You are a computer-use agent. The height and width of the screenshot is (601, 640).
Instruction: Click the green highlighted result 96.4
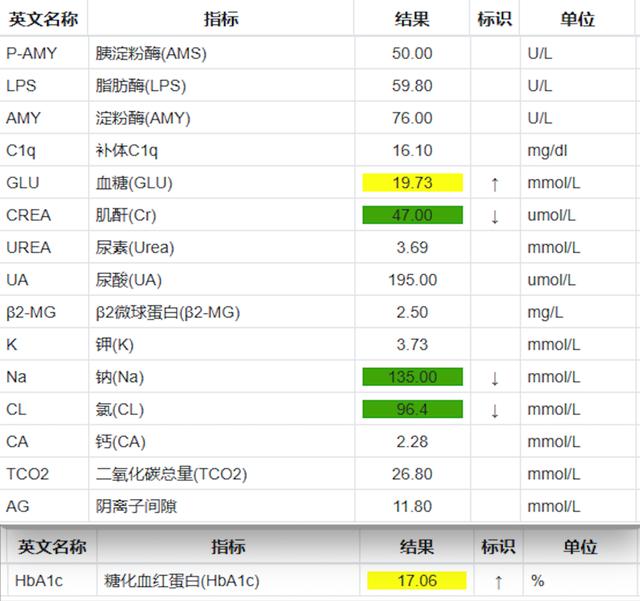[413, 409]
